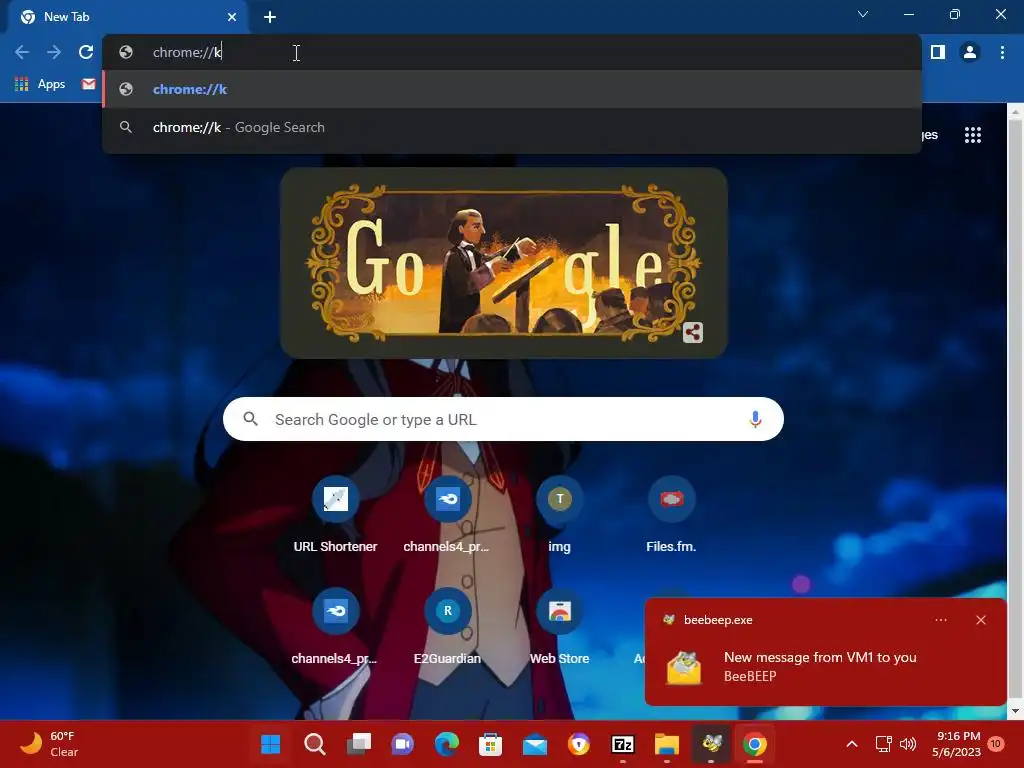The height and width of the screenshot is (768, 1024).
Task: Open the Google apps grid icon
Action: point(973,135)
